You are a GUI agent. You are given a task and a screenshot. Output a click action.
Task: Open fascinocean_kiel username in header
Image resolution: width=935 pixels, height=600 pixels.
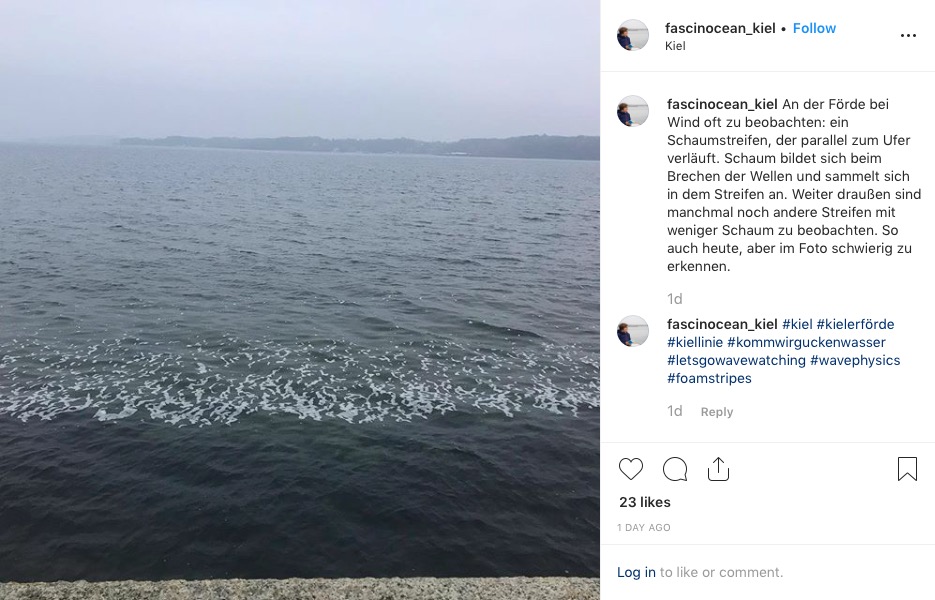tap(720, 28)
